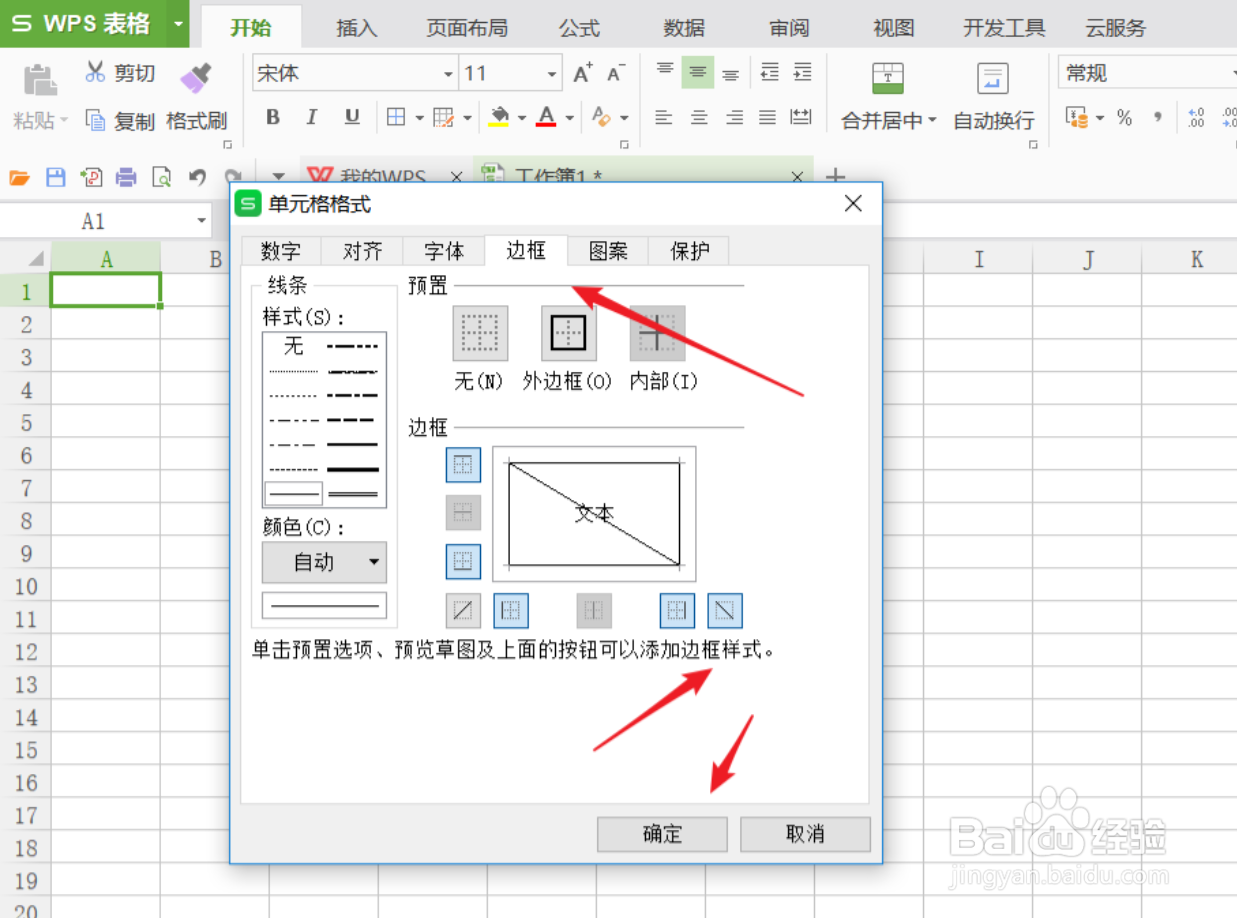The image size is (1237, 918).
Task: Select the 格式刷 format painter
Action: click(196, 98)
